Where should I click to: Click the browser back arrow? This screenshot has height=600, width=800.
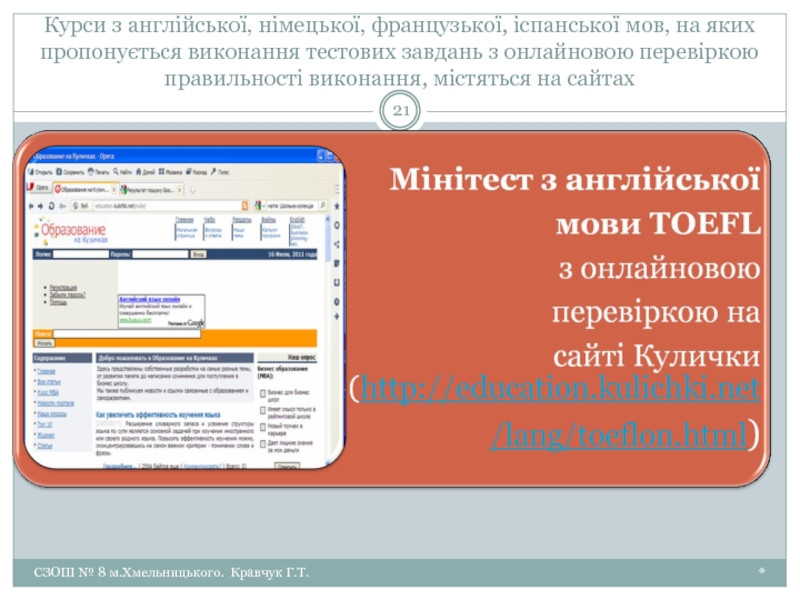(x=32, y=204)
